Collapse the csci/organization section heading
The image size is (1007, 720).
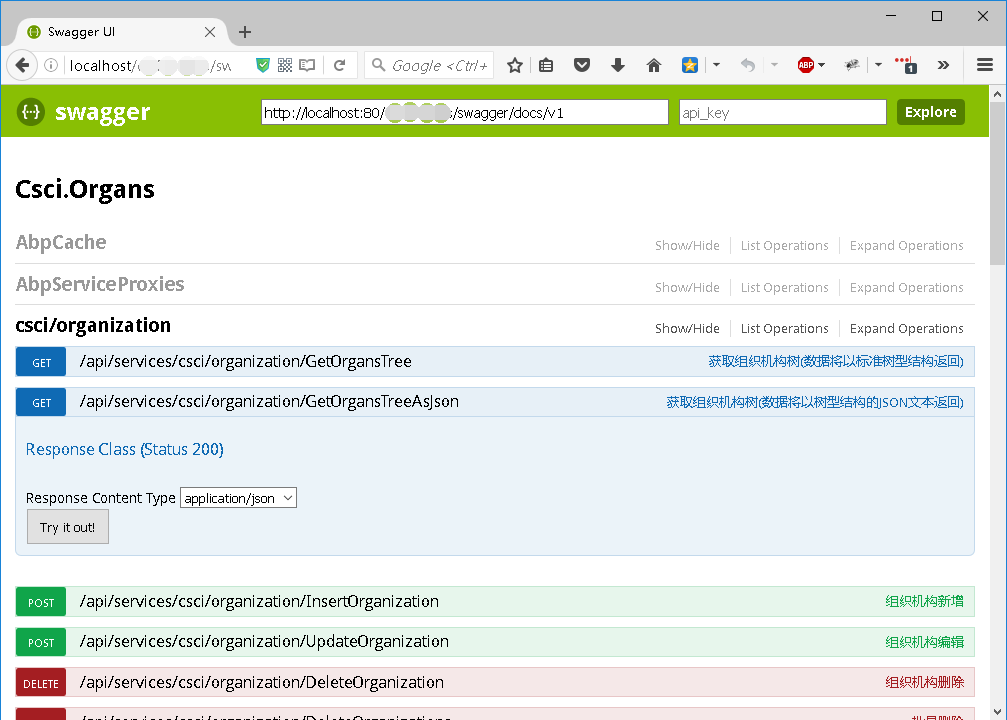(93, 325)
